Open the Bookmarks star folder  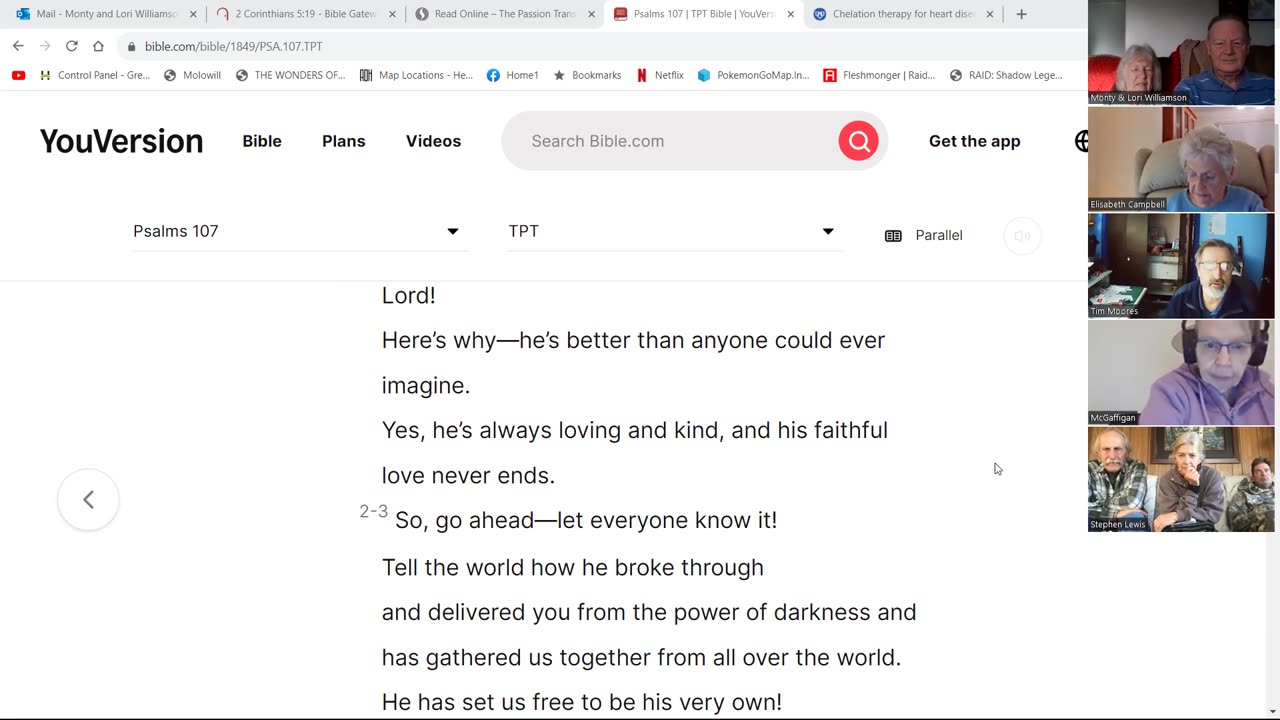[587, 75]
